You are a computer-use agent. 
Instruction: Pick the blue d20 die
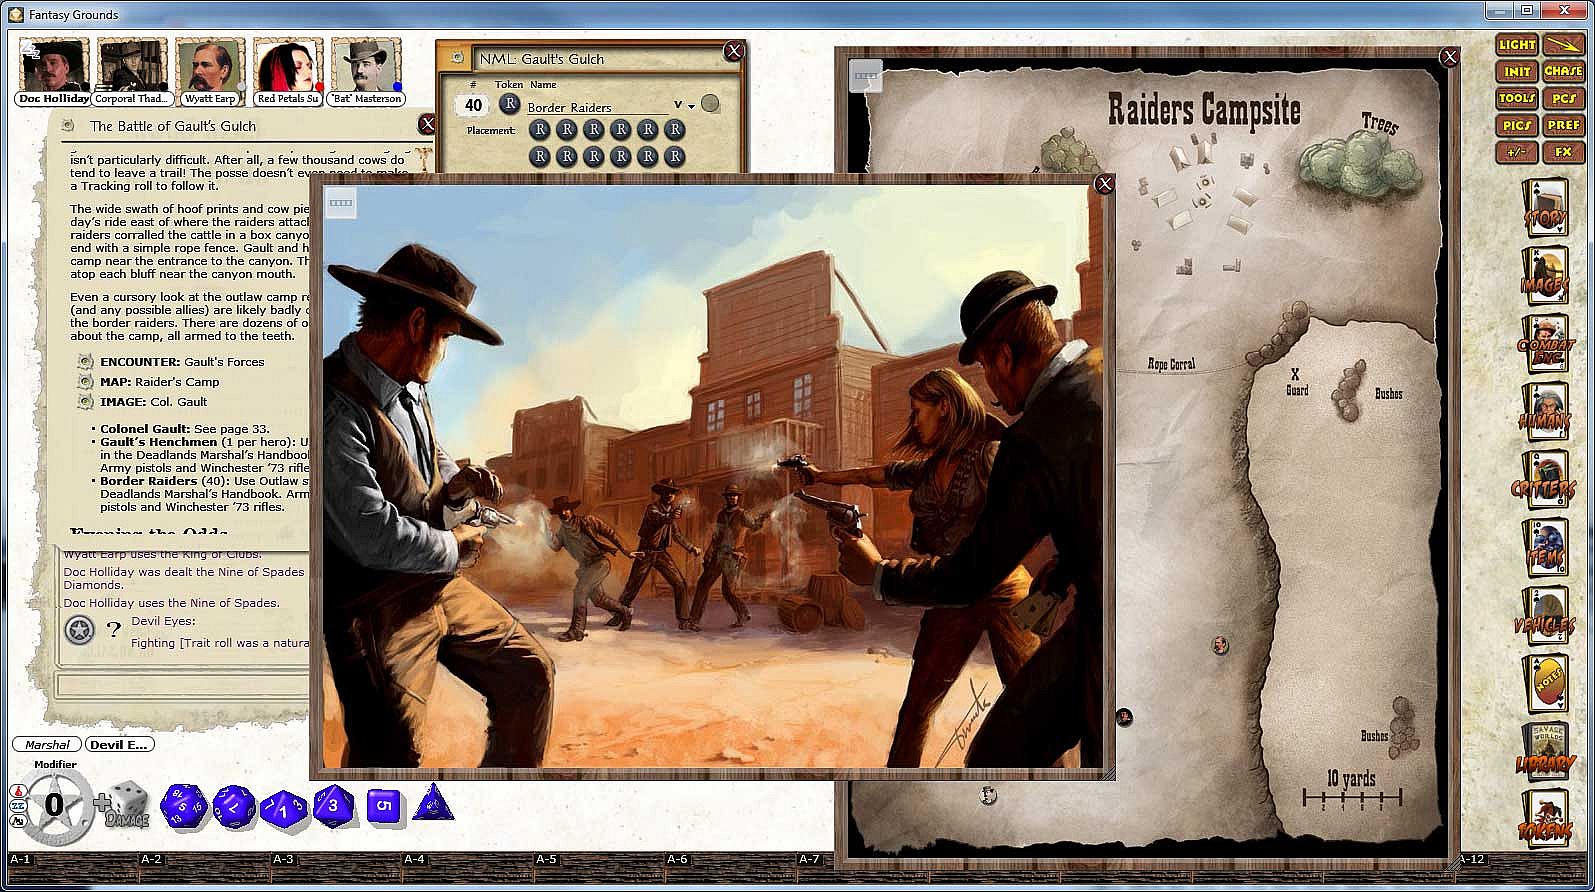184,806
